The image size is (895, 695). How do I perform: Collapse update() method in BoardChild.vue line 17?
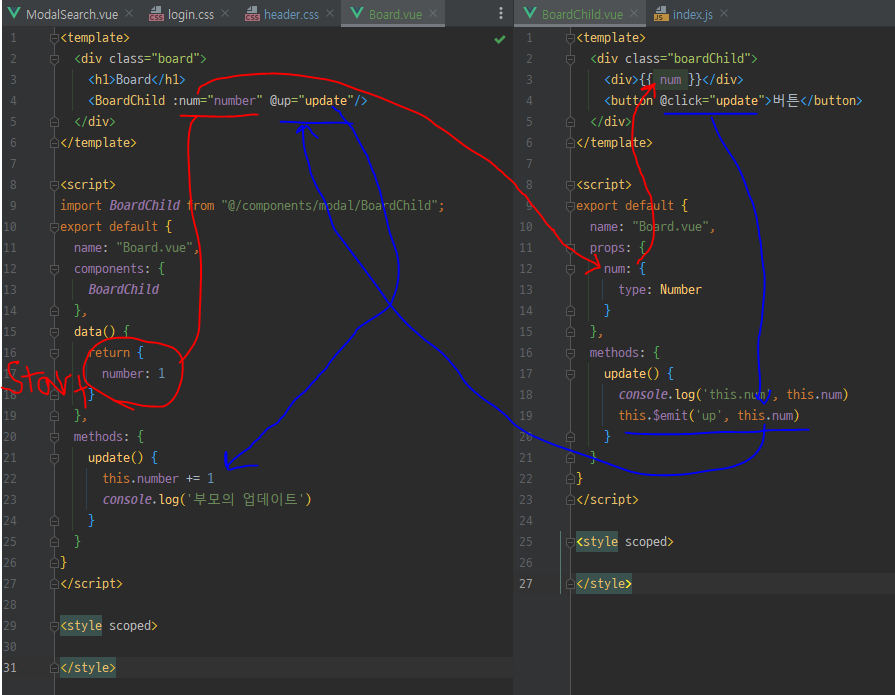coord(570,374)
